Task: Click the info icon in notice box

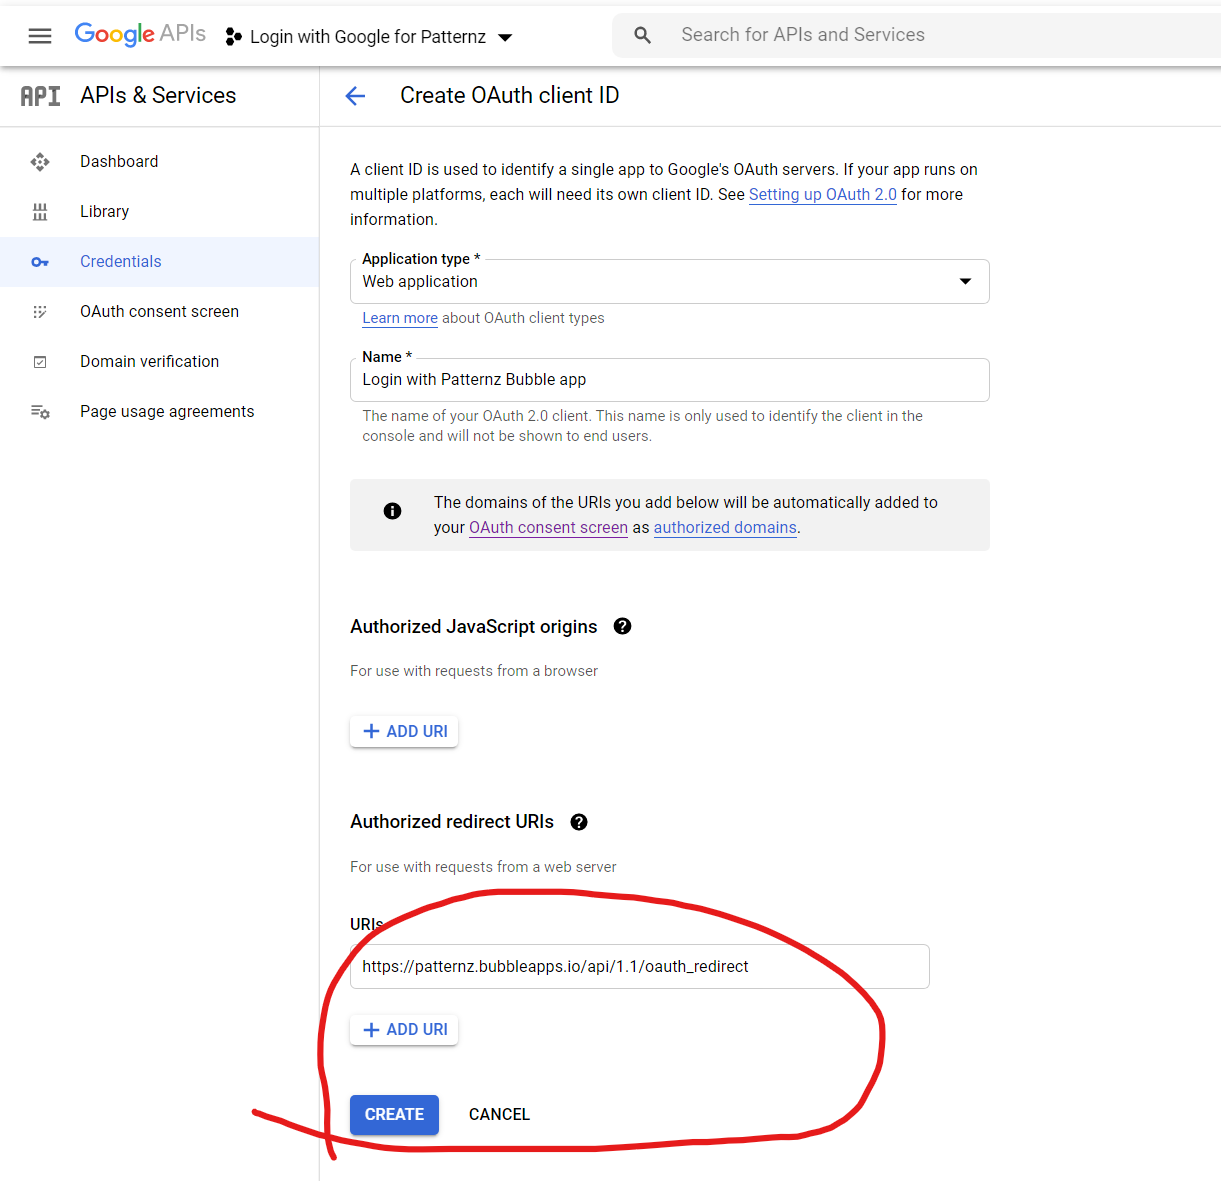Action: point(393,511)
